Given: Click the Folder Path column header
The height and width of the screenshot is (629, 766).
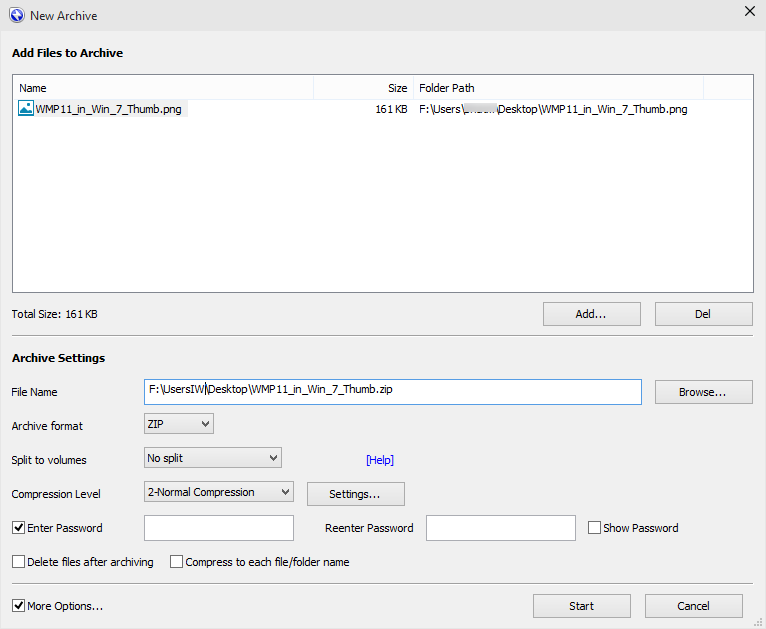Looking at the screenshot, I should tap(557, 88).
